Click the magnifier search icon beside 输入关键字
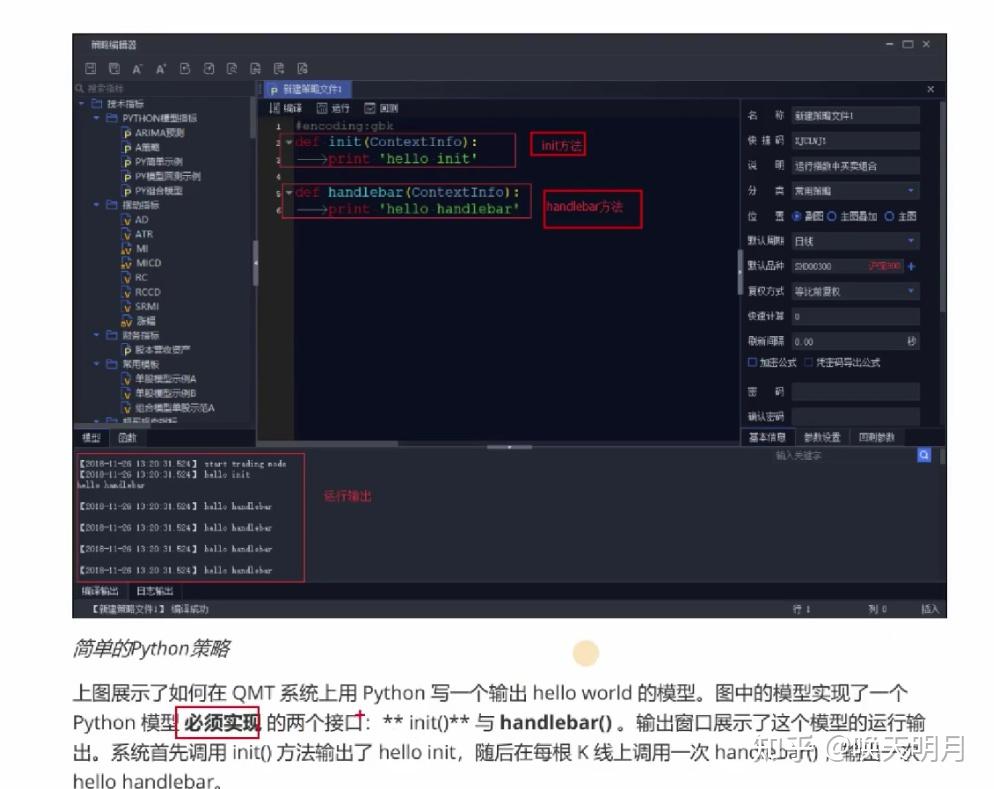Image resolution: width=994 pixels, height=789 pixels. pyautogui.click(x=924, y=453)
